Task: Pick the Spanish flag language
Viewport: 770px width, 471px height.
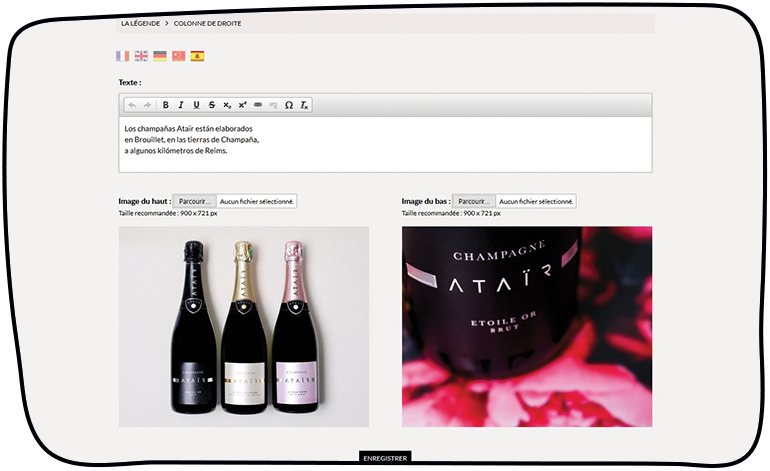Action: (x=198, y=56)
